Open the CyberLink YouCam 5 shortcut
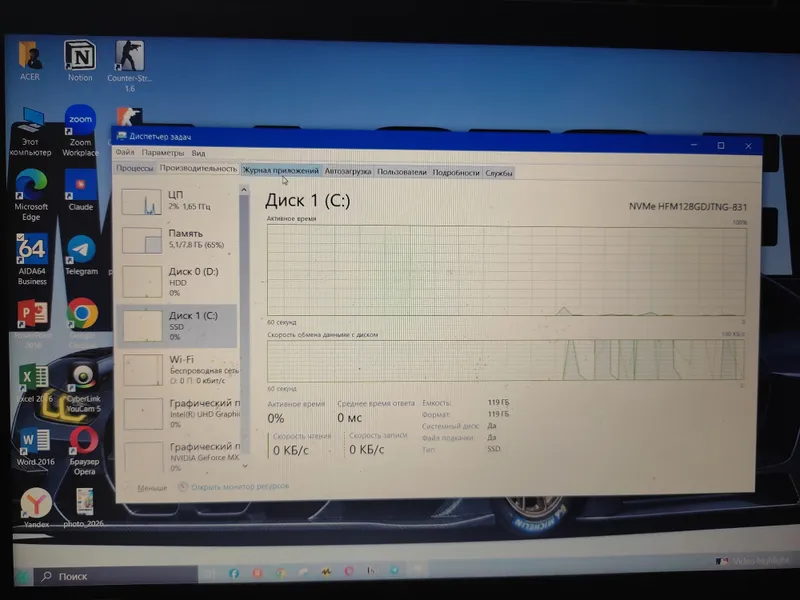The image size is (800, 600). [x=83, y=388]
